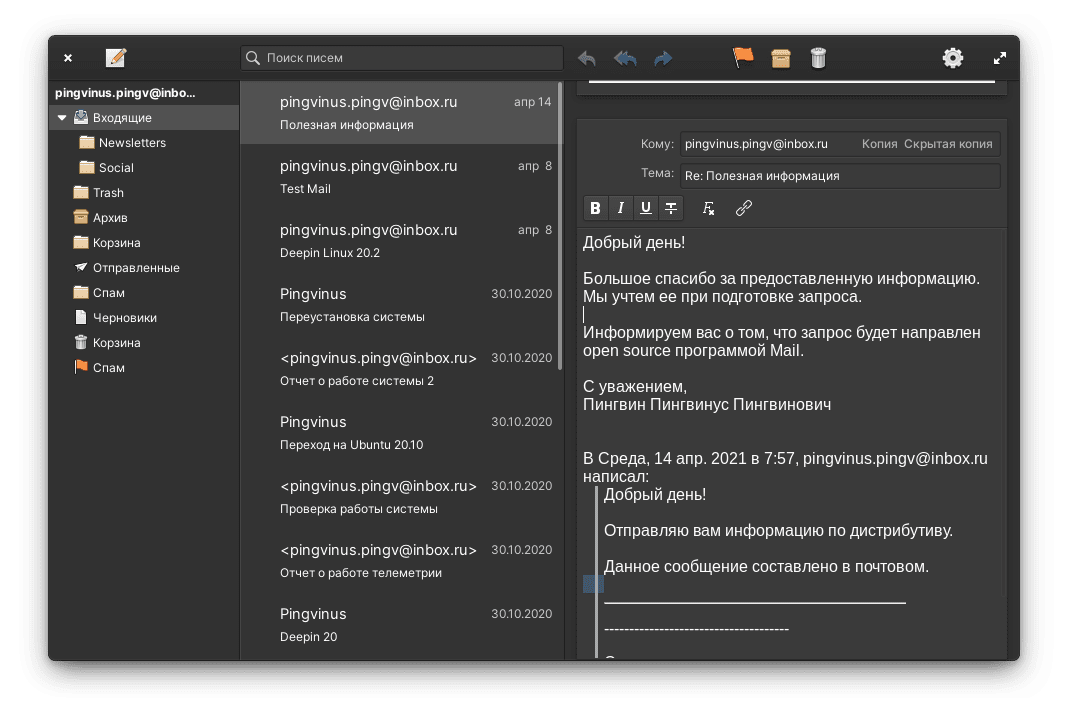Collapse the Входящие folder tree
Screen dimensions: 1068x722
pyautogui.click(x=62, y=118)
